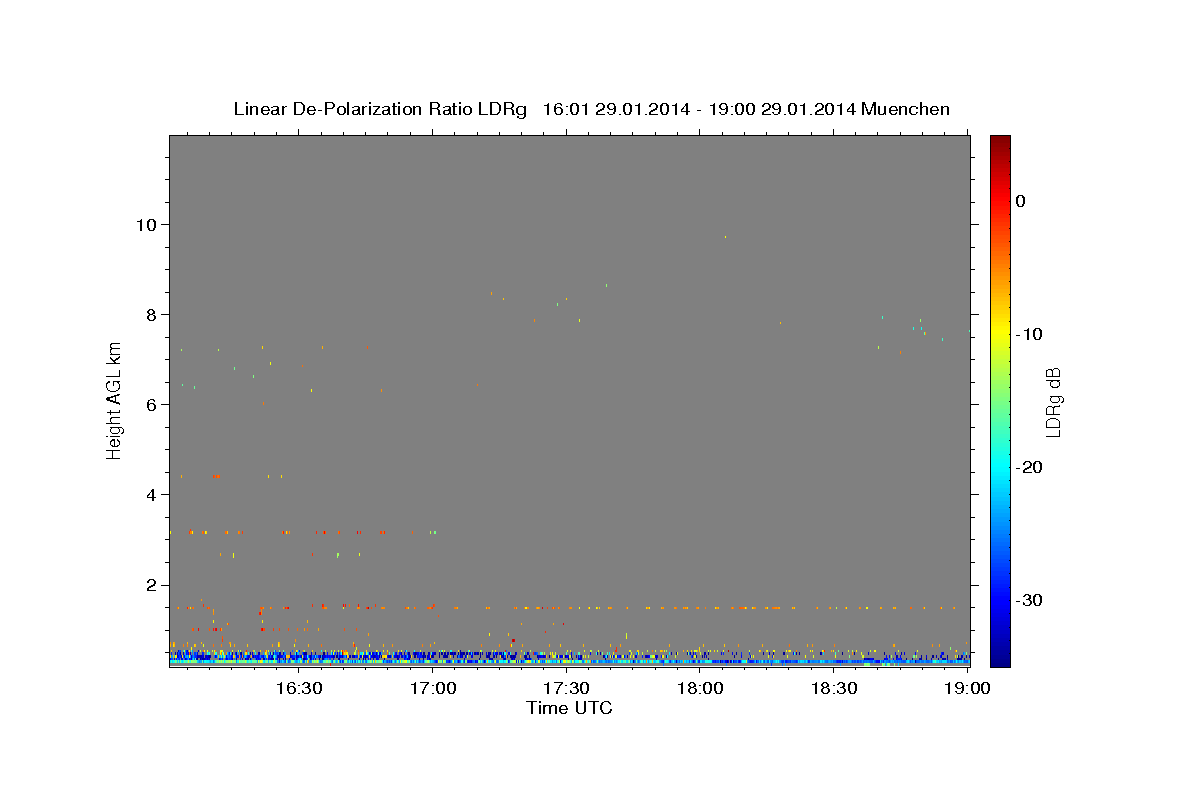Click the 'Muenchen' location in the title

905,109
